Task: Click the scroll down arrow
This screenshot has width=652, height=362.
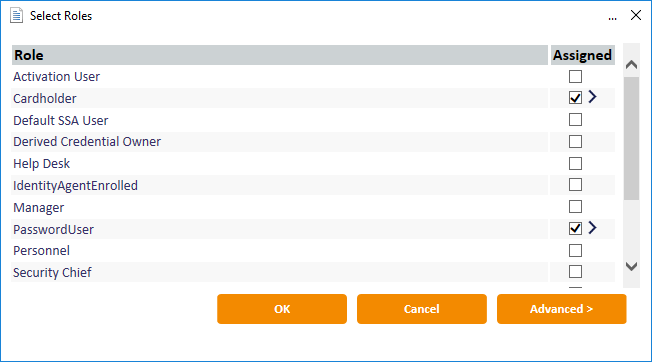Action: (631, 266)
